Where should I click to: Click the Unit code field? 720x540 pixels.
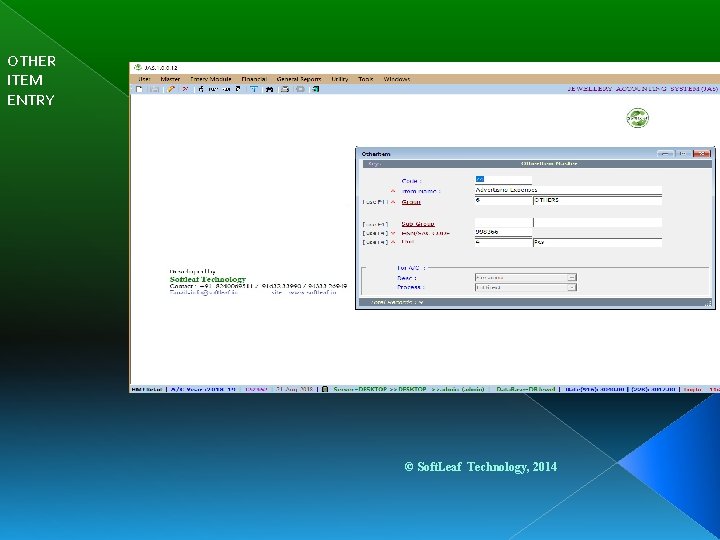point(503,242)
